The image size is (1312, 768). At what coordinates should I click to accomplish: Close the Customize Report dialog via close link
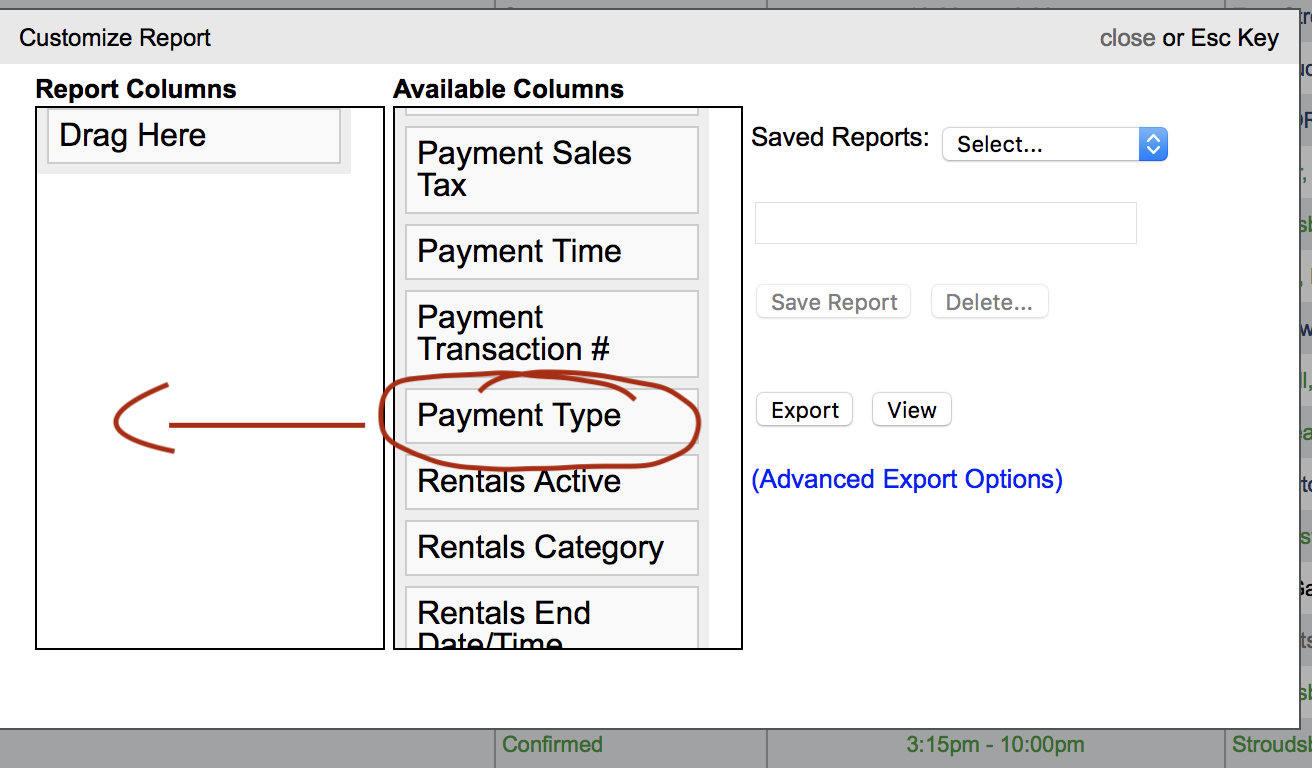(1127, 38)
